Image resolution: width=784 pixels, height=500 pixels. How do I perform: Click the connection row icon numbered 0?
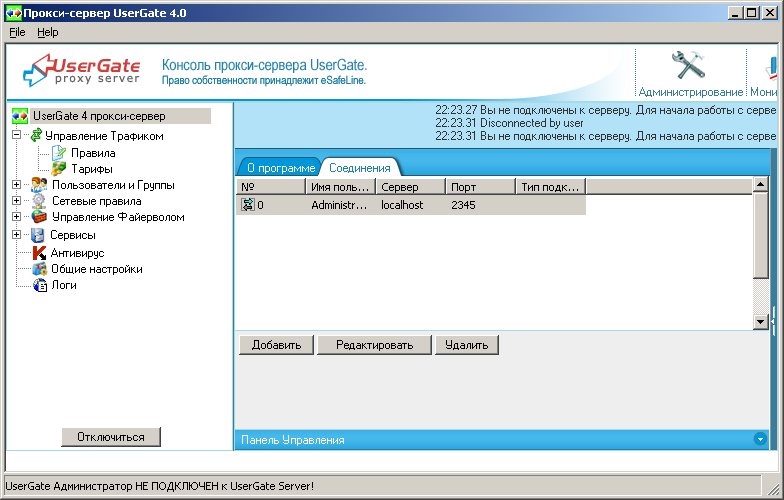point(248,205)
